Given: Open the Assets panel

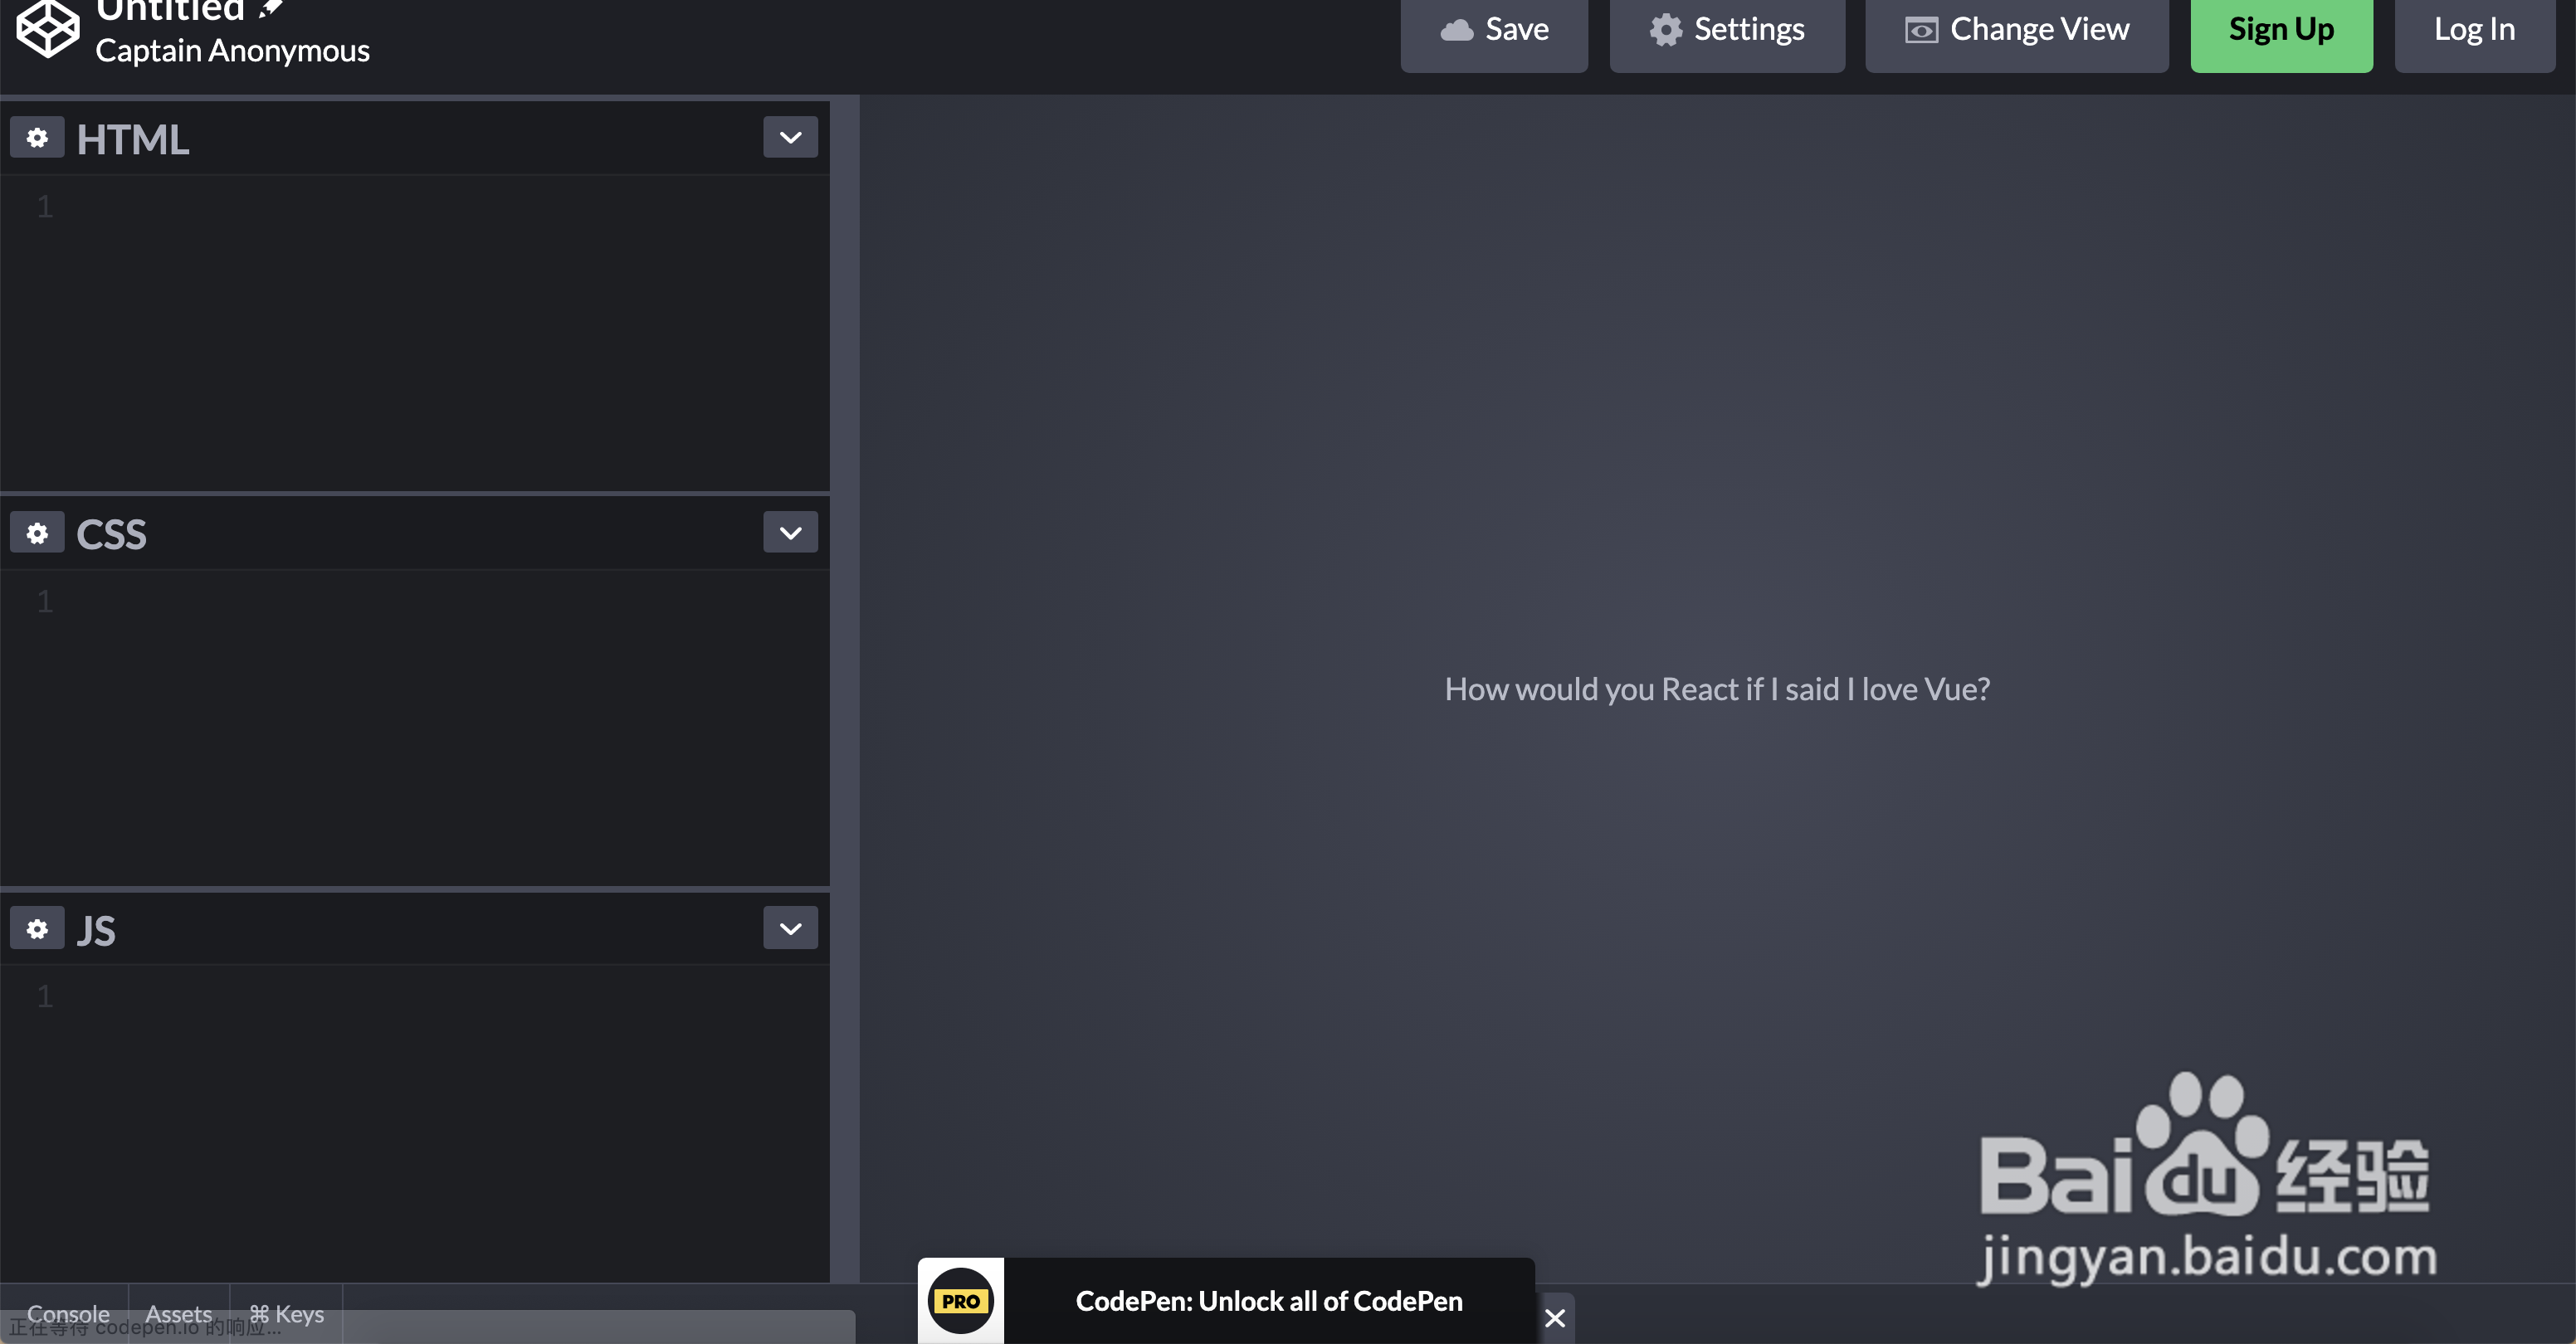Looking at the screenshot, I should [179, 1313].
